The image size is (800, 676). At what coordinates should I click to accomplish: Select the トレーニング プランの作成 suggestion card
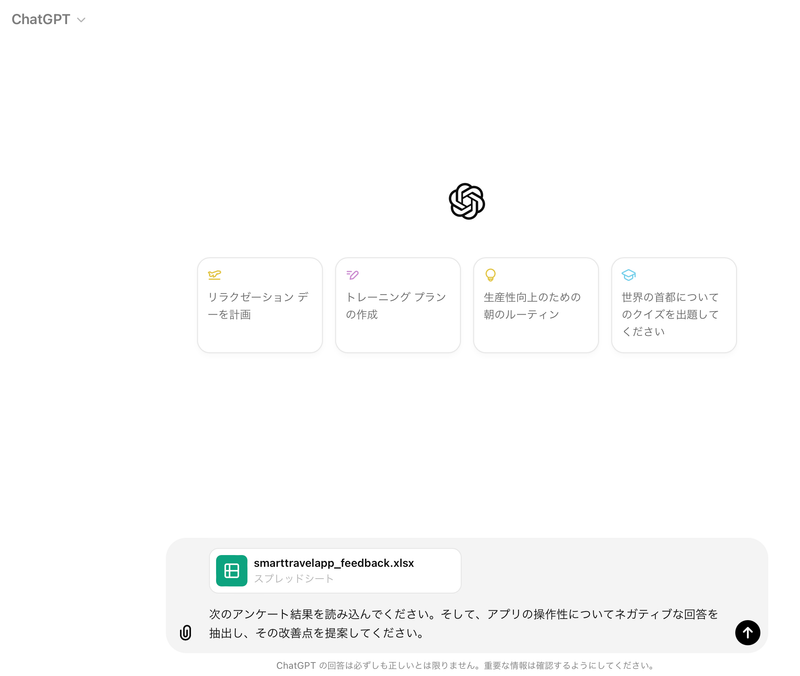click(x=398, y=305)
